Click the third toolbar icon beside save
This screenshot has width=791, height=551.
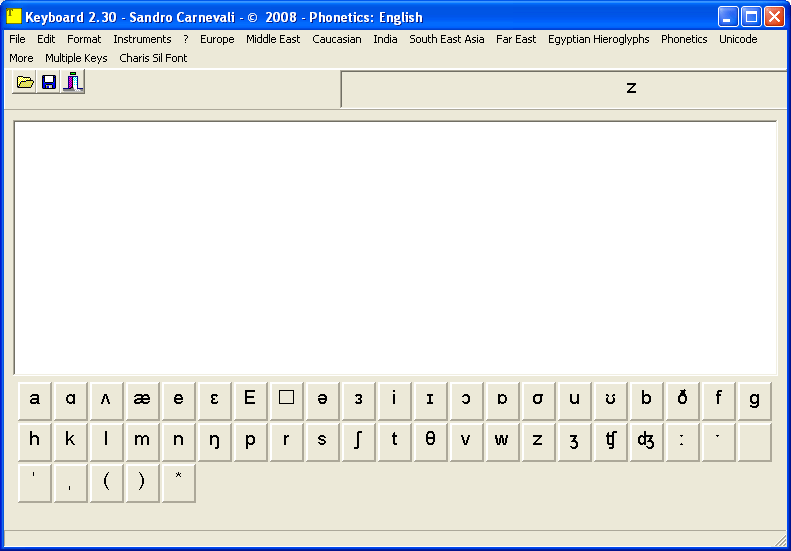73,82
